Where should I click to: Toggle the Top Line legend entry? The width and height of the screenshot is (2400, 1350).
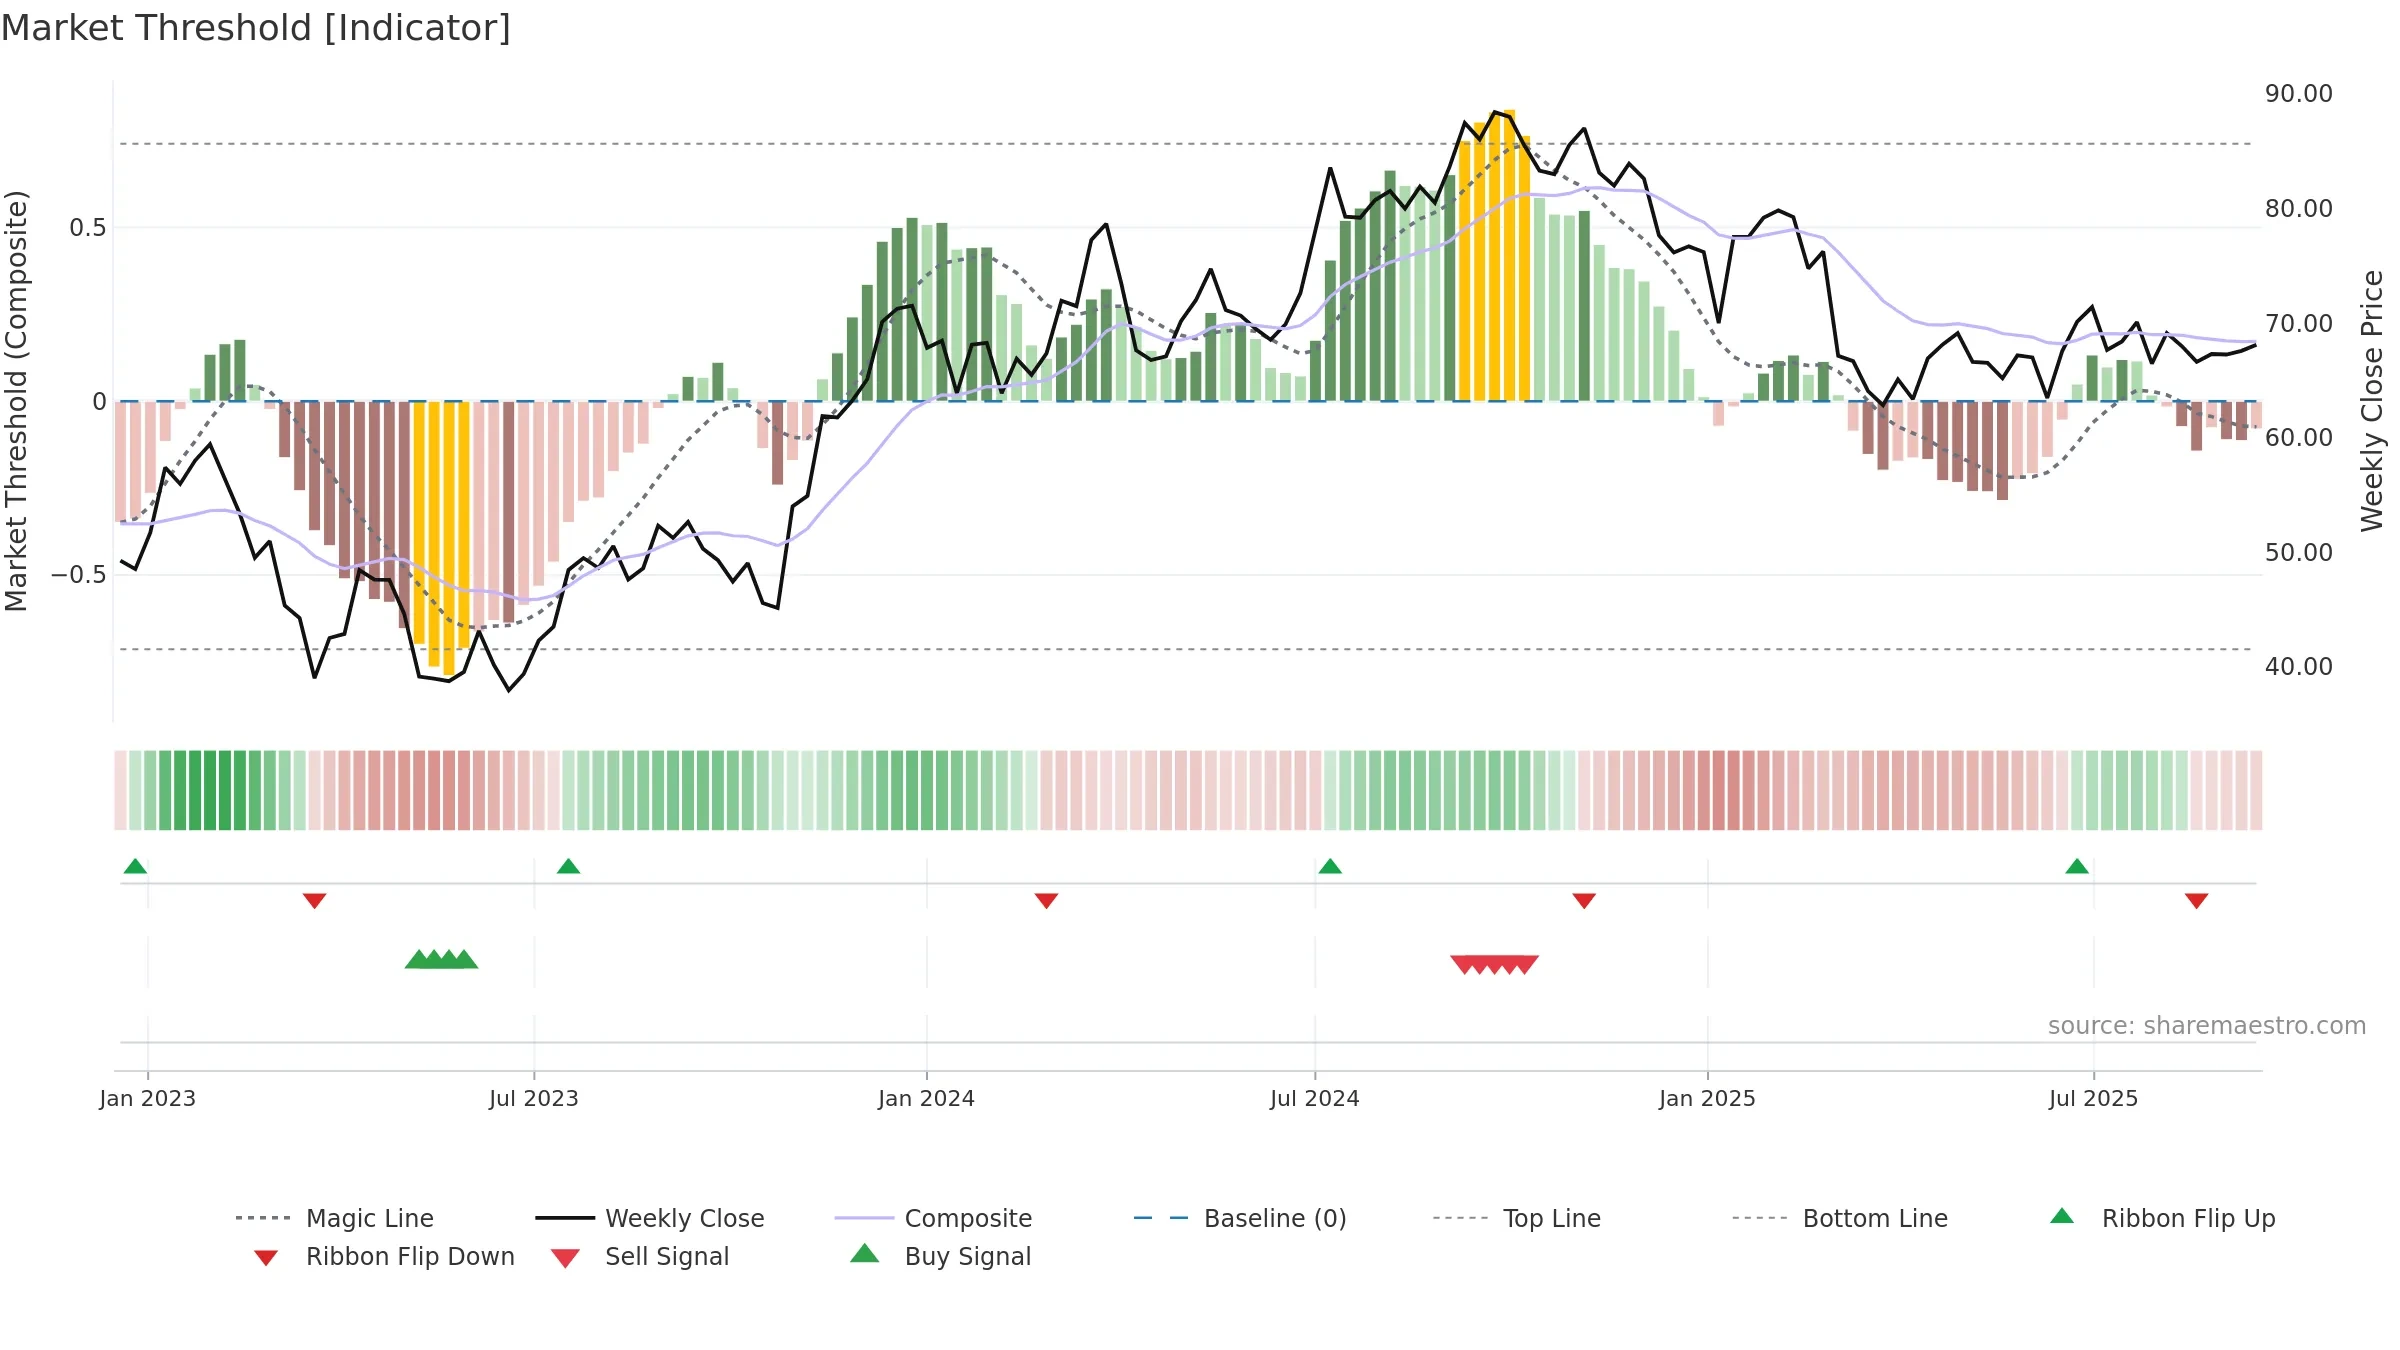pyautogui.click(x=1517, y=1218)
